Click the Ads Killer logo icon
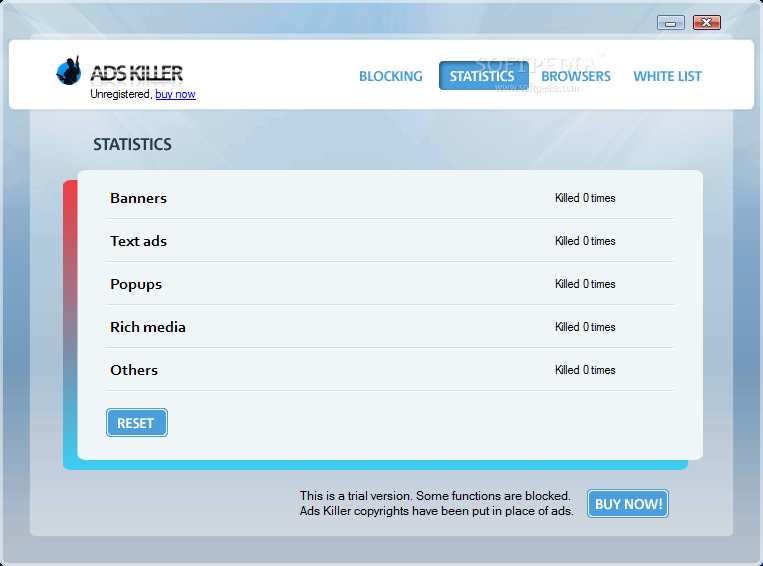Image resolution: width=763 pixels, height=566 pixels. [x=69, y=71]
